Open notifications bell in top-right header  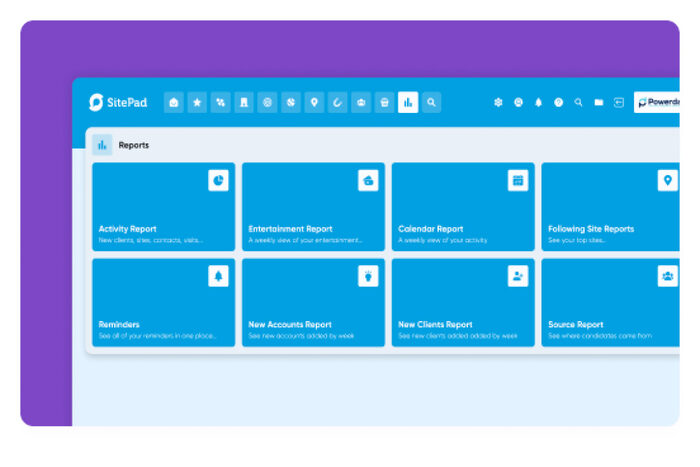pyautogui.click(x=538, y=102)
